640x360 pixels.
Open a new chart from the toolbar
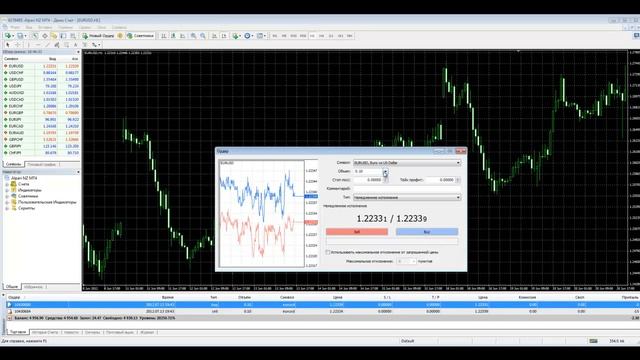pyautogui.click(x=8, y=36)
